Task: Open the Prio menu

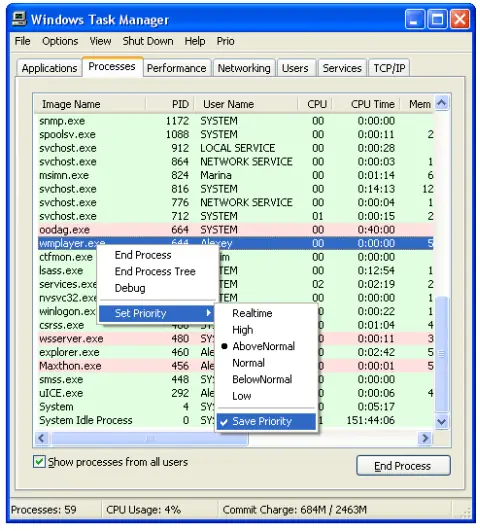Action: tap(225, 41)
